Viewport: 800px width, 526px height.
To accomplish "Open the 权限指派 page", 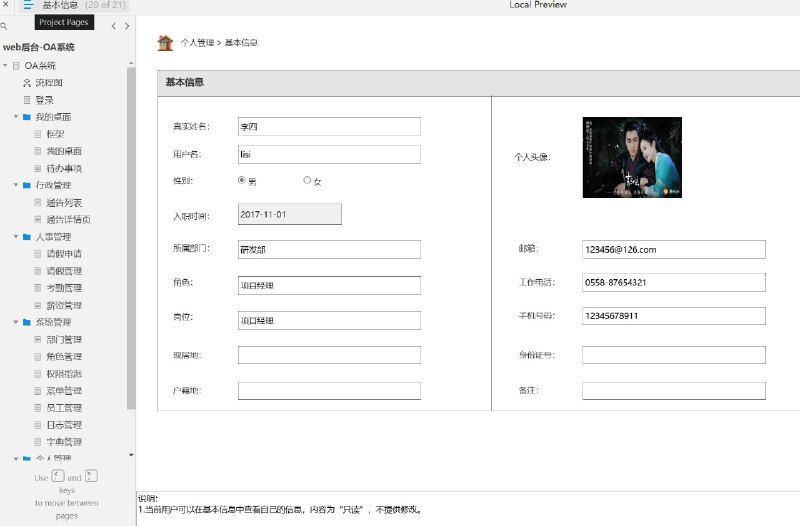I will pyautogui.click(x=64, y=374).
